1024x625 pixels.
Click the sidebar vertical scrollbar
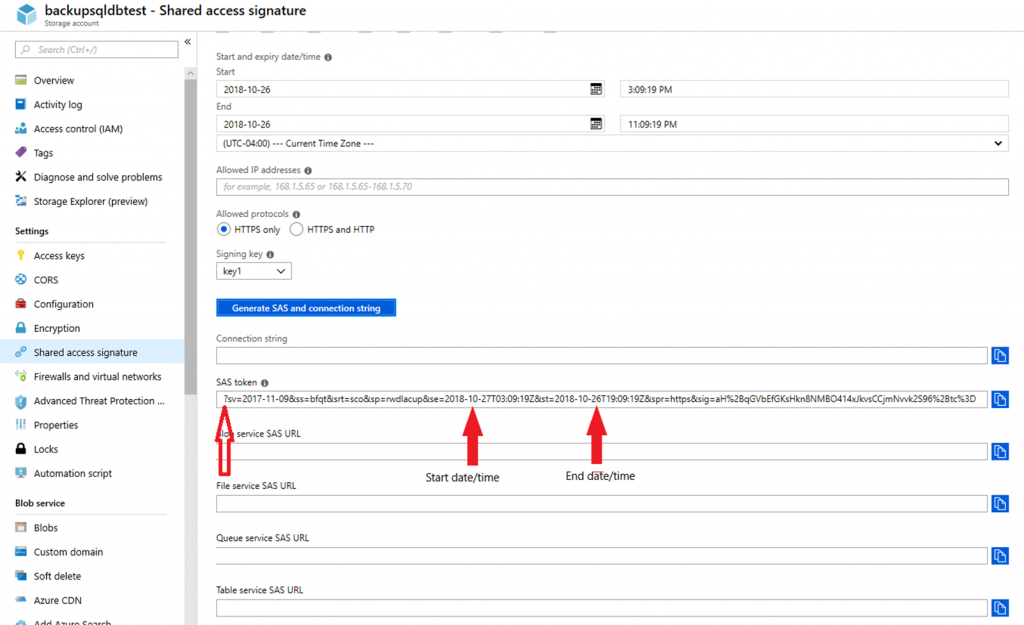191,236
